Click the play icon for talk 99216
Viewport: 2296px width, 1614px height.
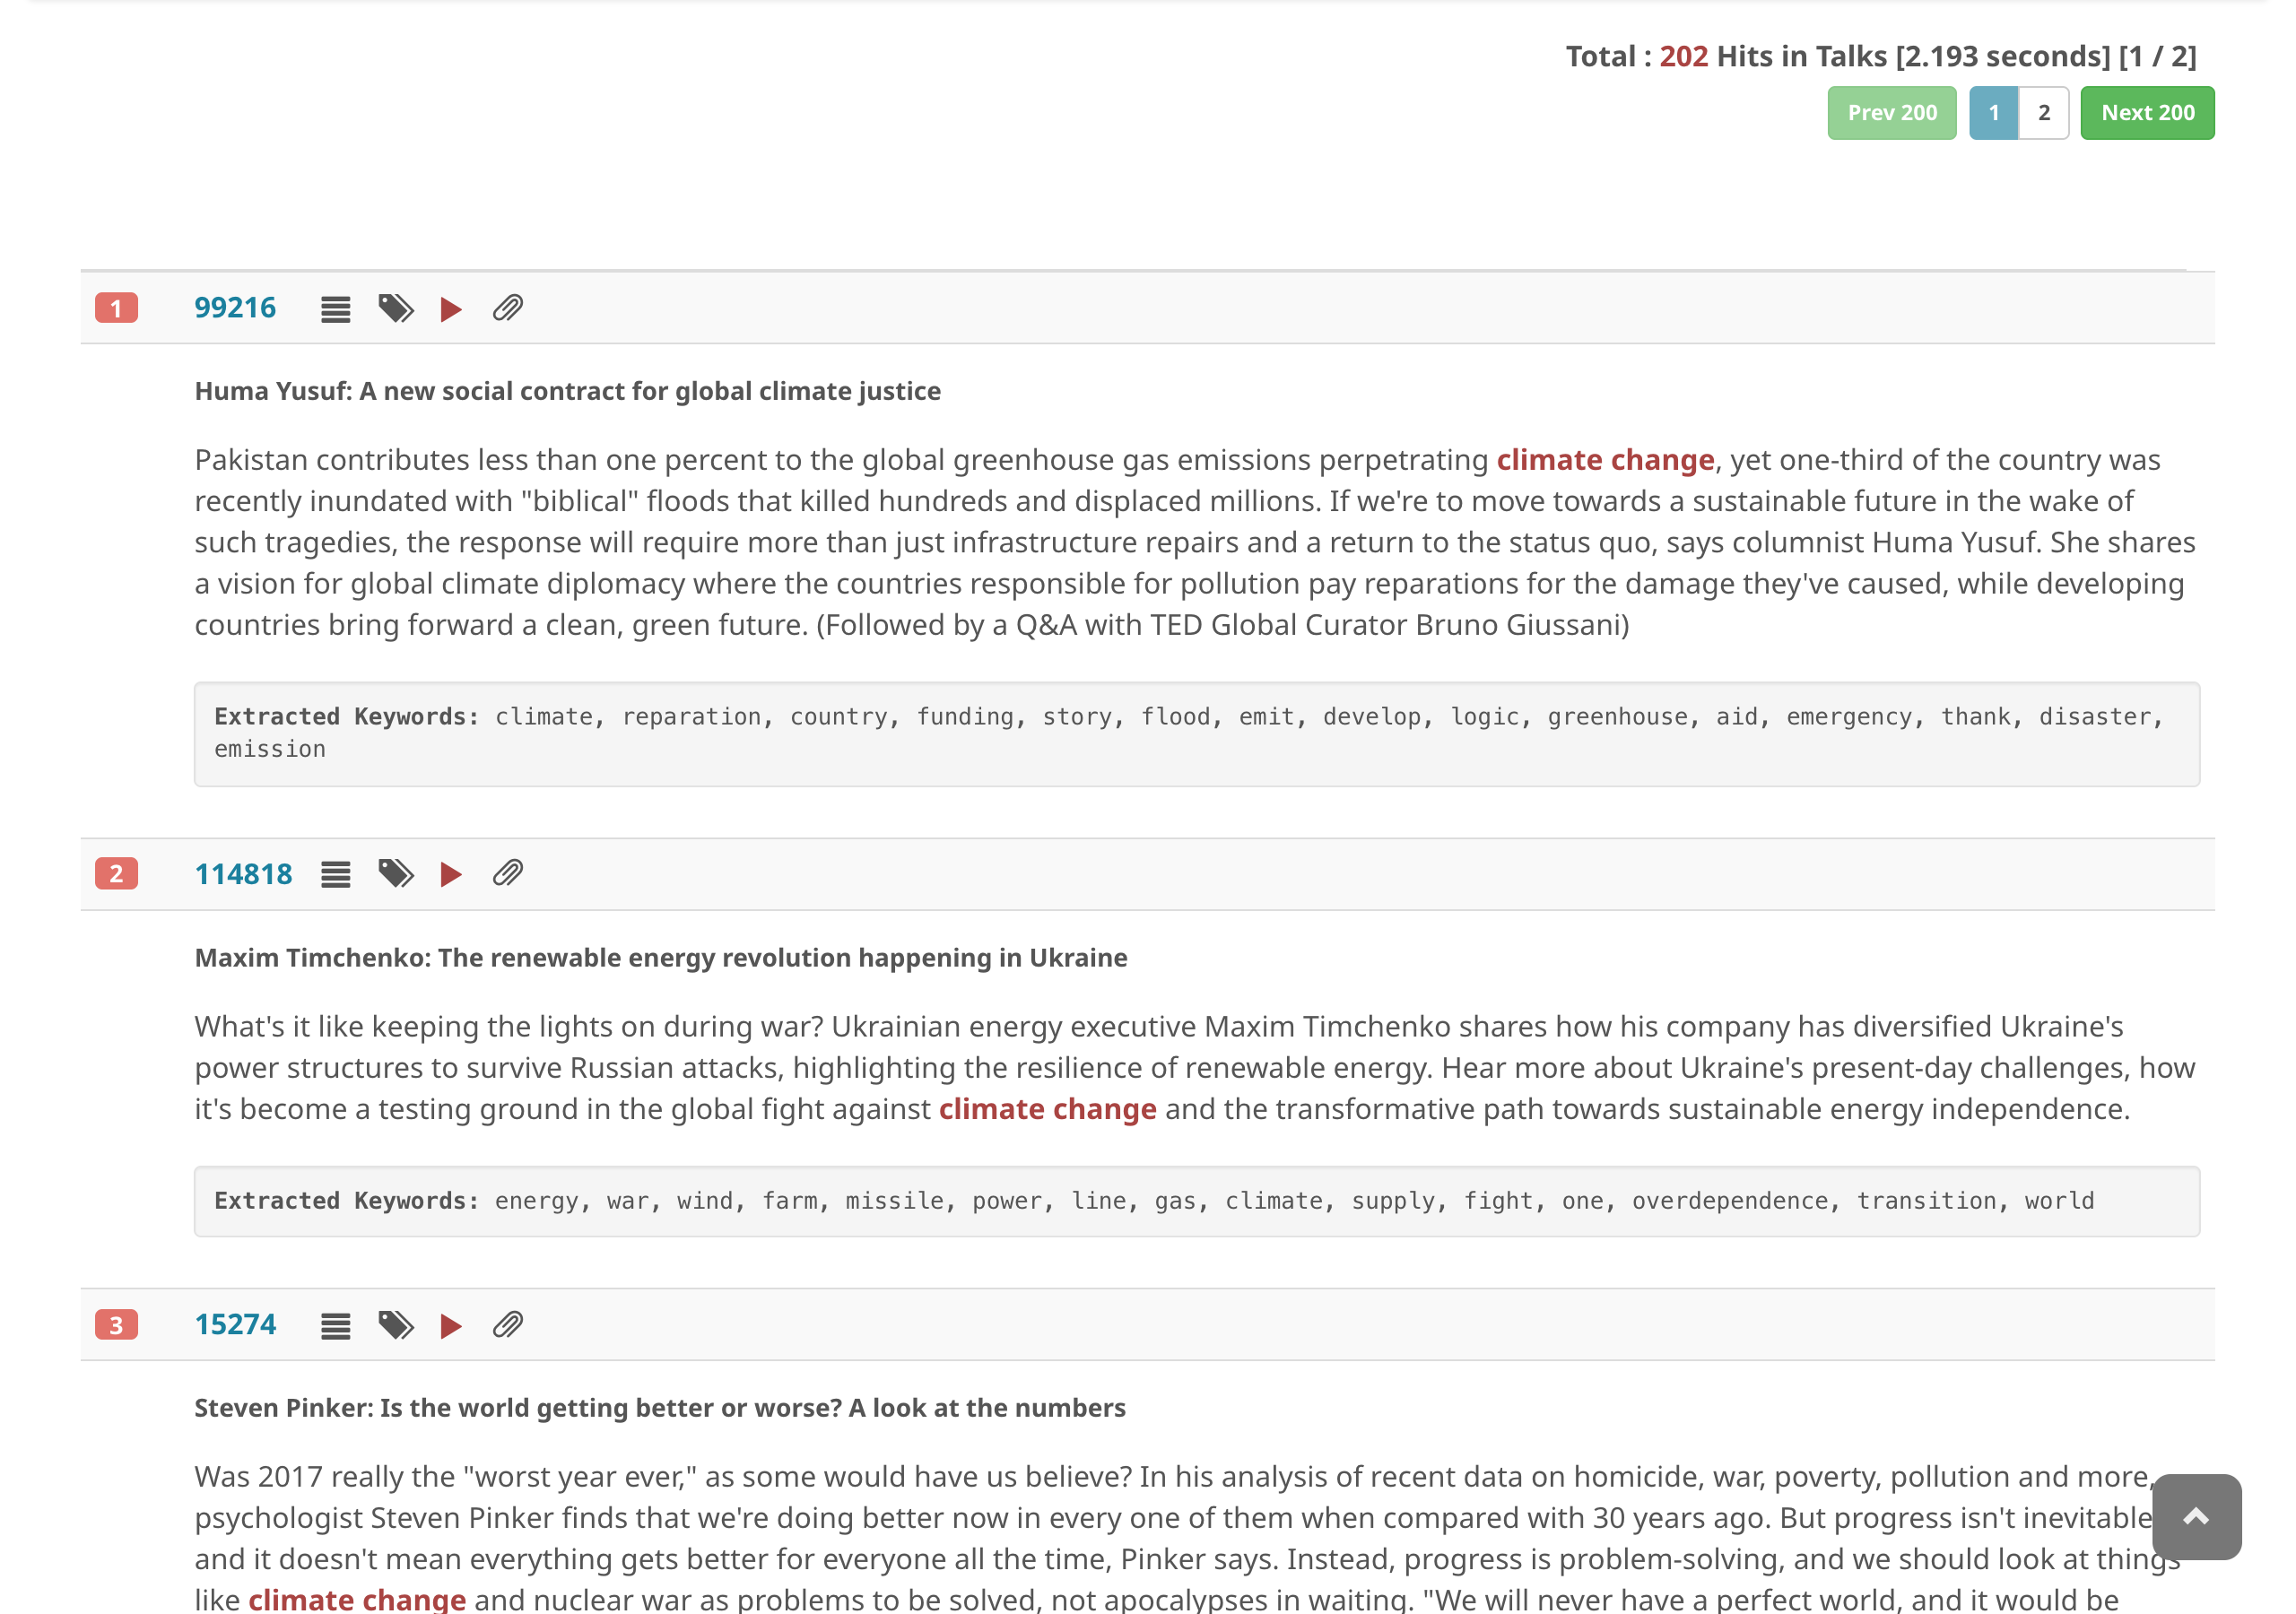coord(451,309)
